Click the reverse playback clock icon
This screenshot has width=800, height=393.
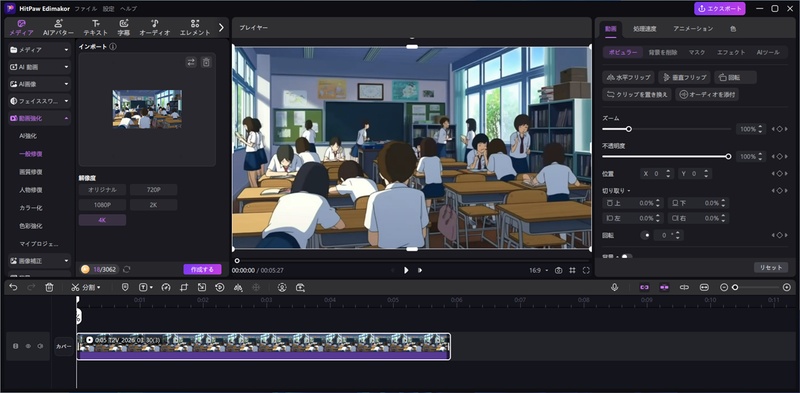point(220,287)
